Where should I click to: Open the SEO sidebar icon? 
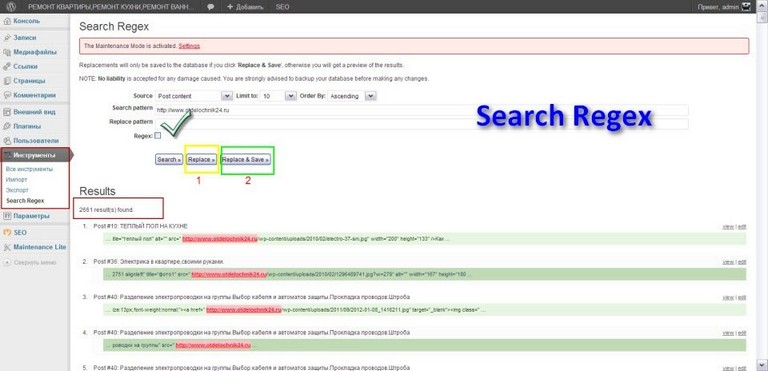click(7, 232)
